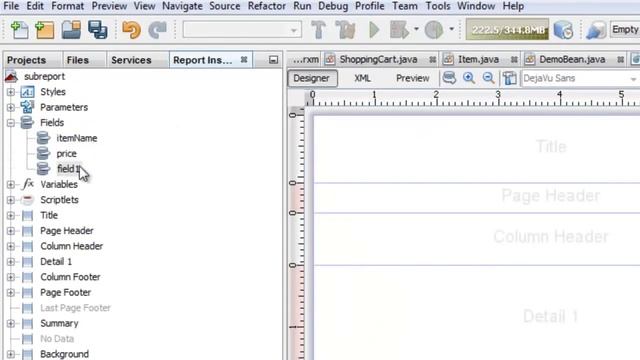
Task: Click the memory usage 222.5/344.8MB indicator
Action: tap(507, 30)
